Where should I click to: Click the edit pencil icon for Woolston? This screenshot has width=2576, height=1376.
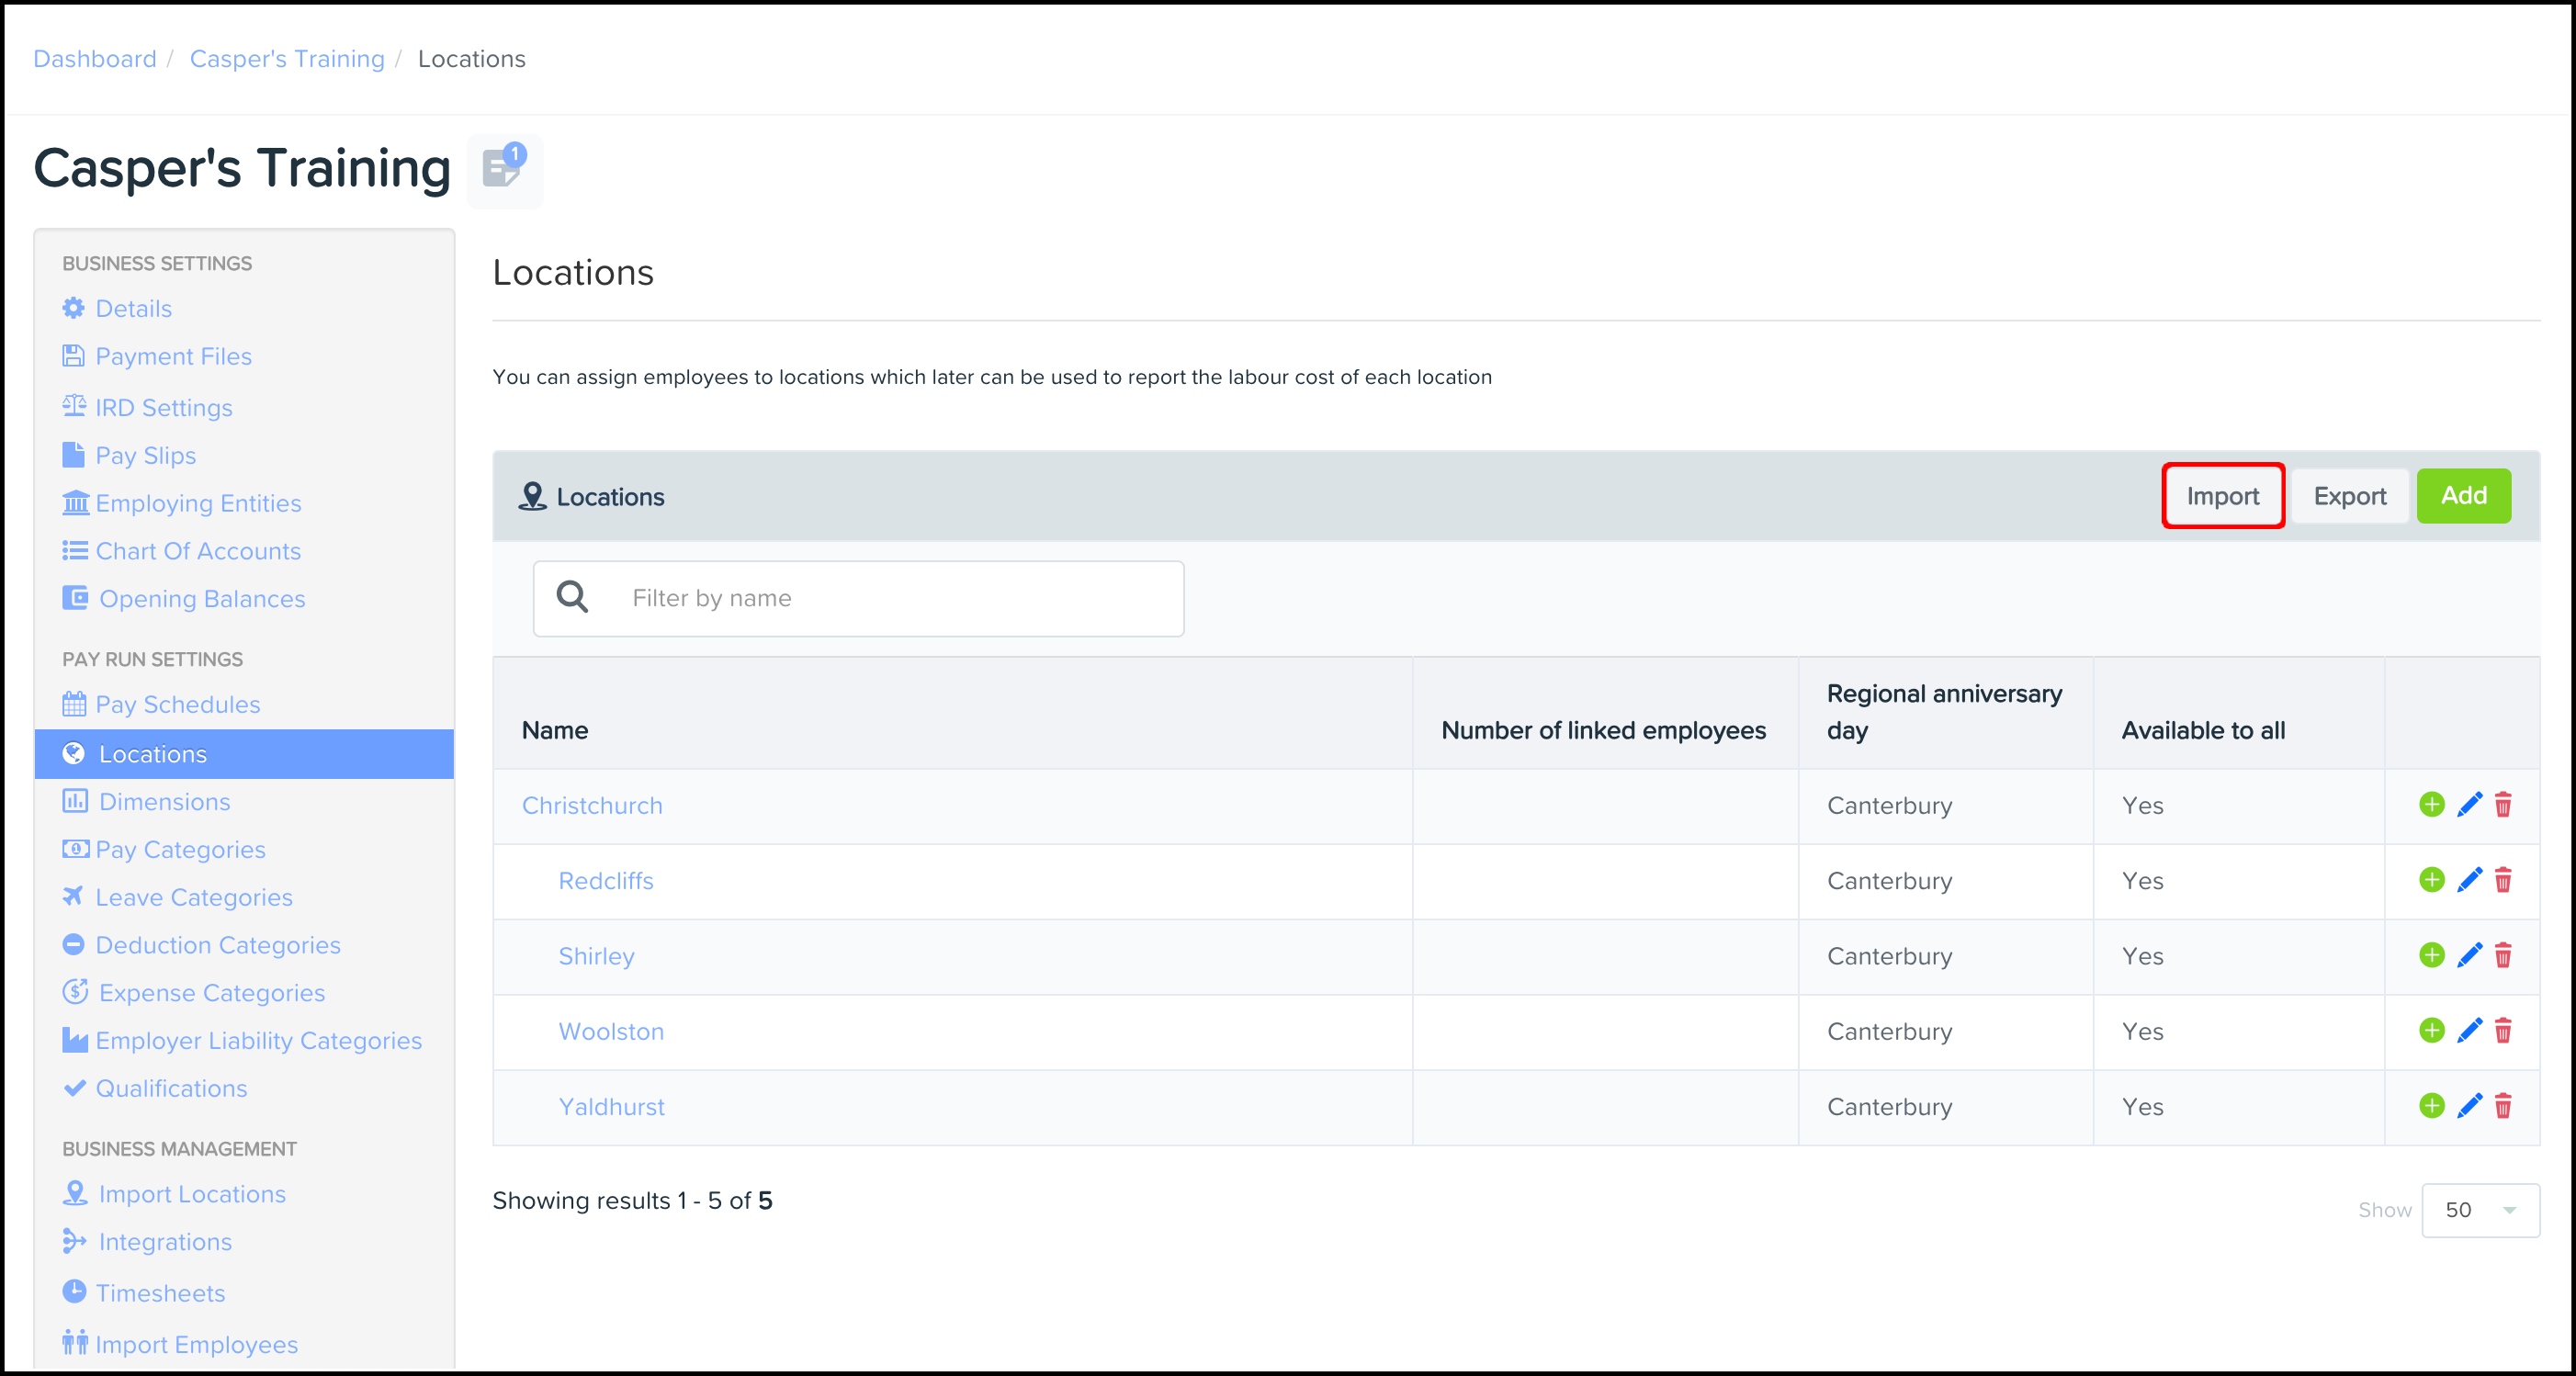2469,1031
